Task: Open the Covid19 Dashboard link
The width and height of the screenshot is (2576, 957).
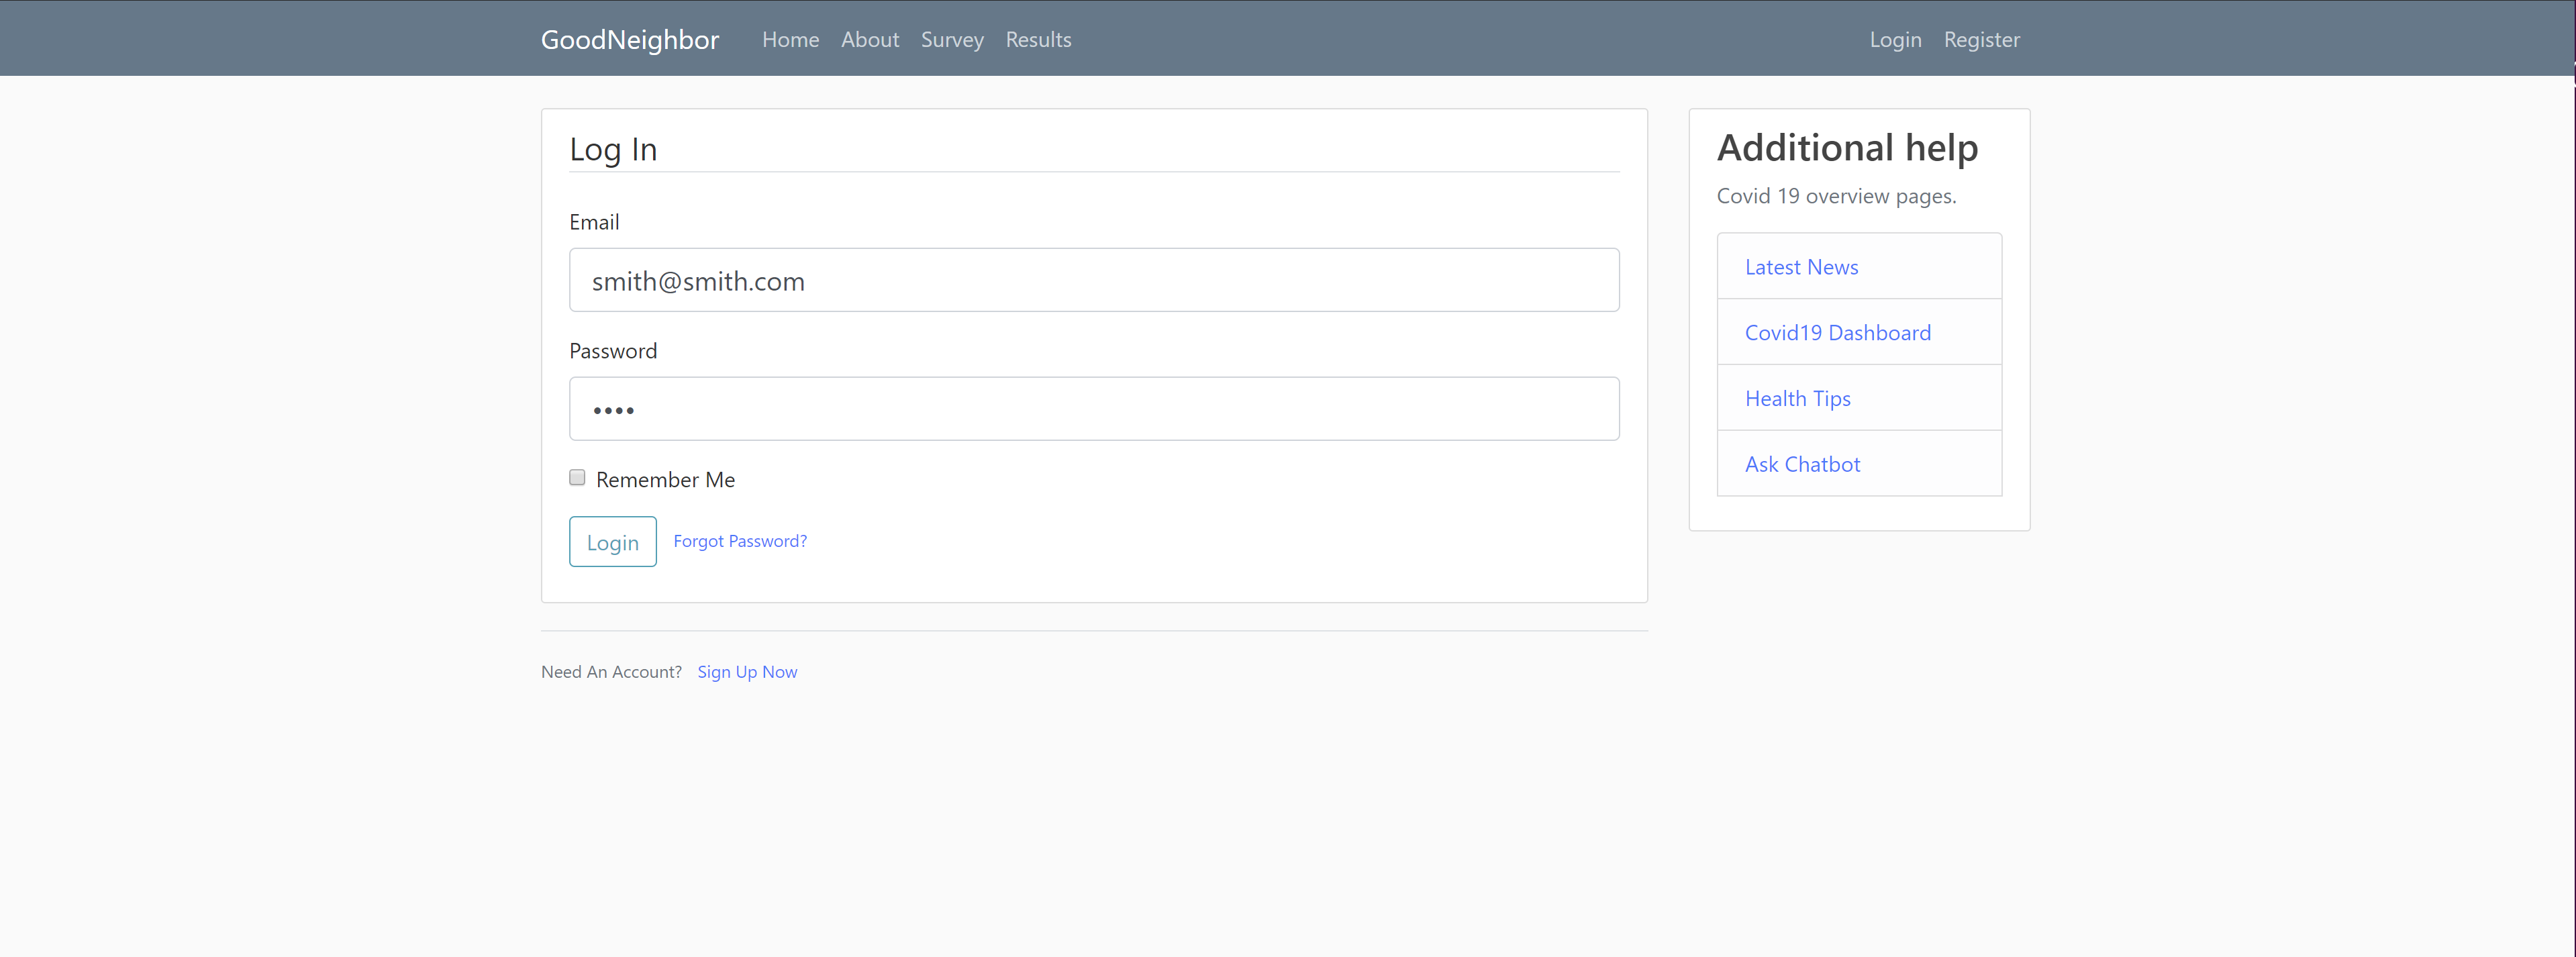Action: pos(1836,333)
